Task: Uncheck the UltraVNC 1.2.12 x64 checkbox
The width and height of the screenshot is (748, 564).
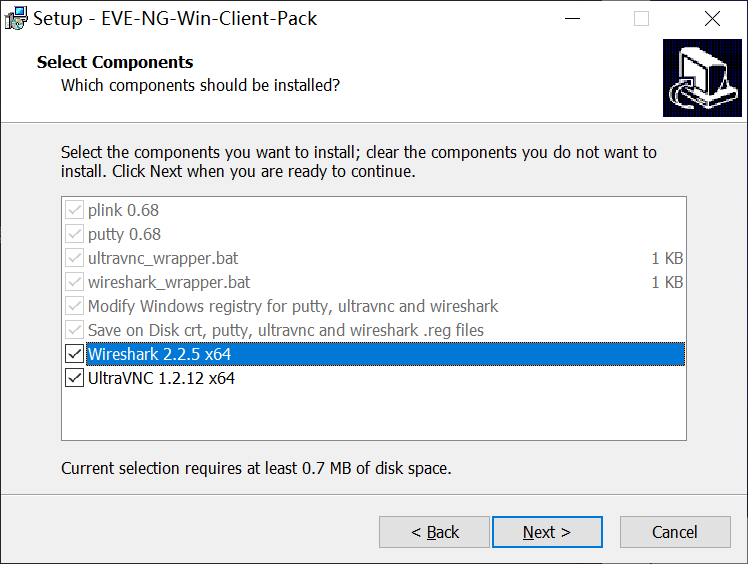Action: tap(74, 378)
